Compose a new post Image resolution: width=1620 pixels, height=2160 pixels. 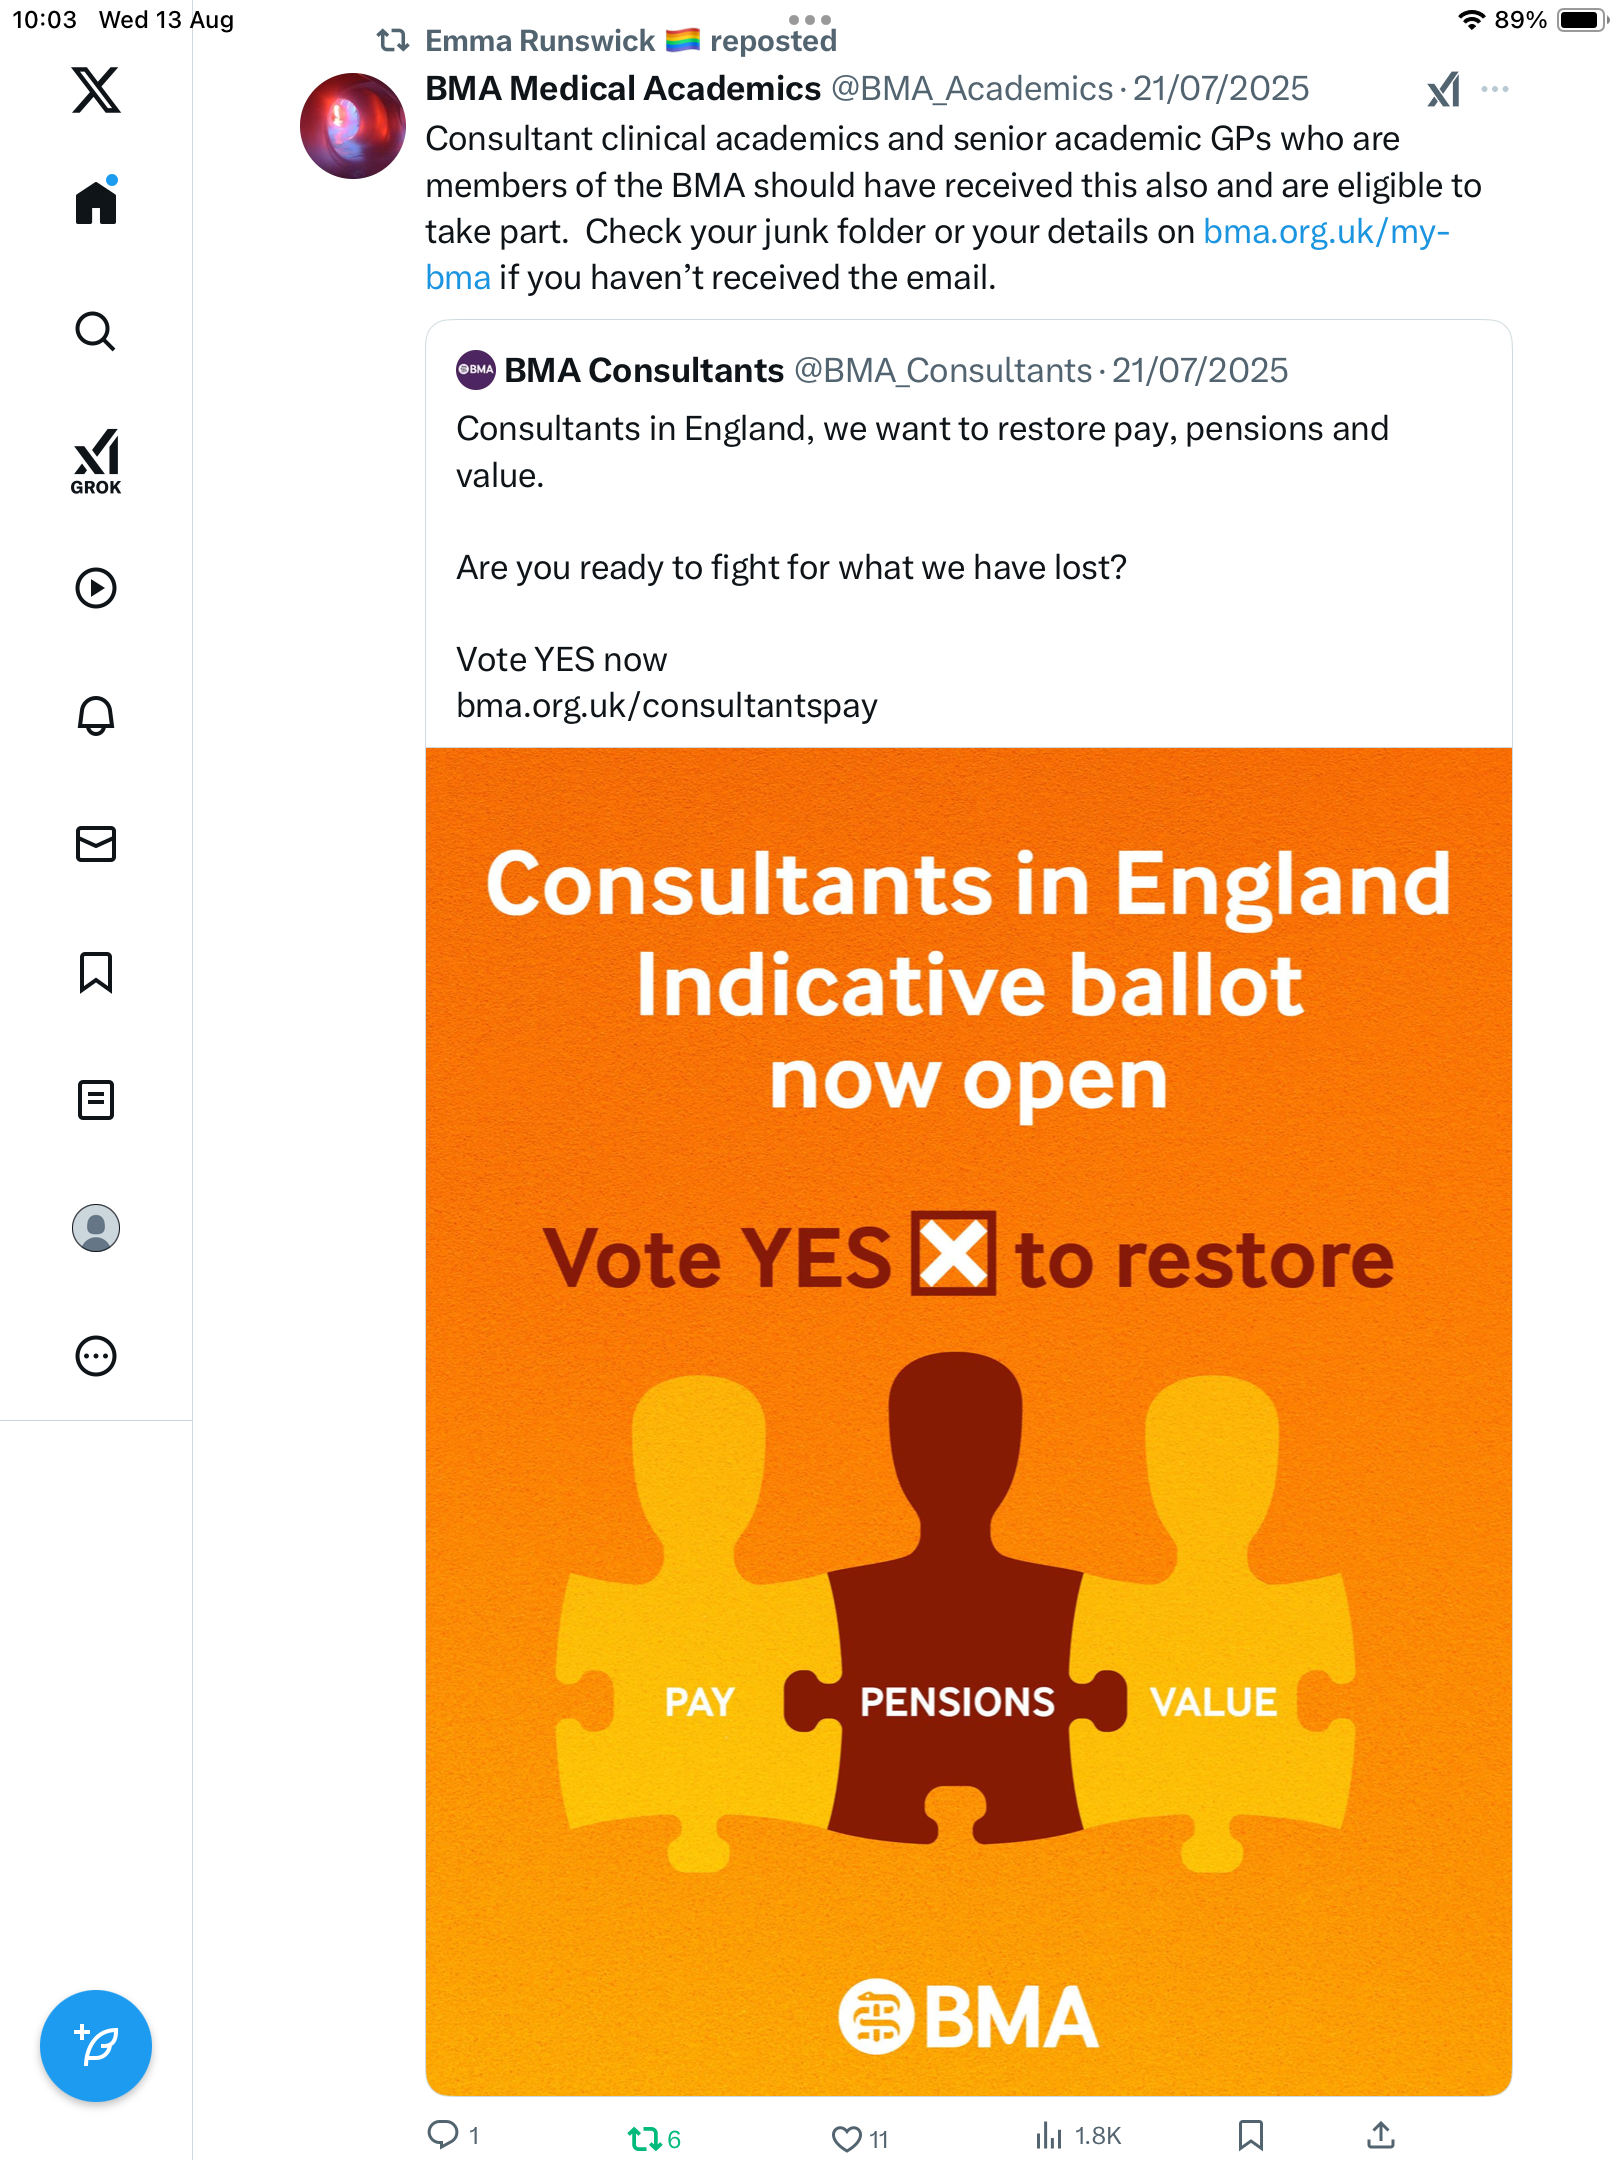point(96,2046)
